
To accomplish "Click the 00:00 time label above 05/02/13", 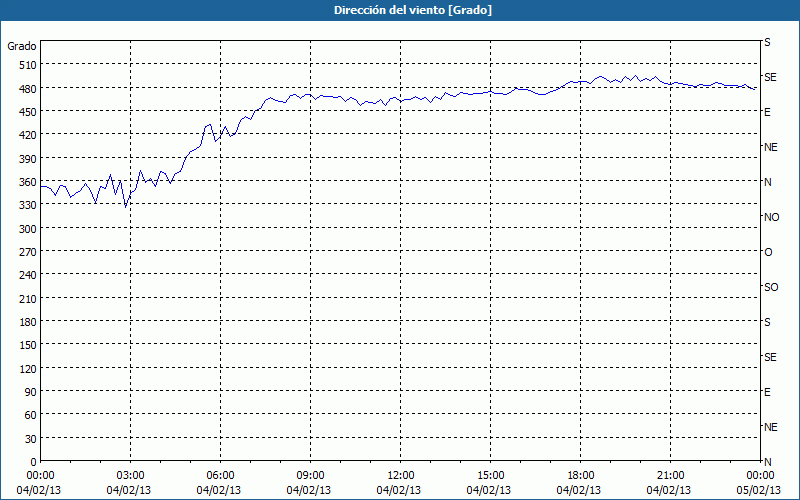I will 760,476.
